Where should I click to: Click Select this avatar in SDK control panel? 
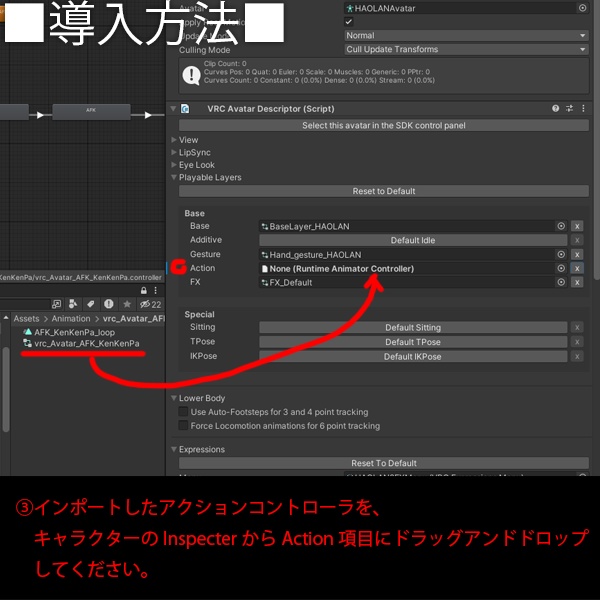click(383, 126)
